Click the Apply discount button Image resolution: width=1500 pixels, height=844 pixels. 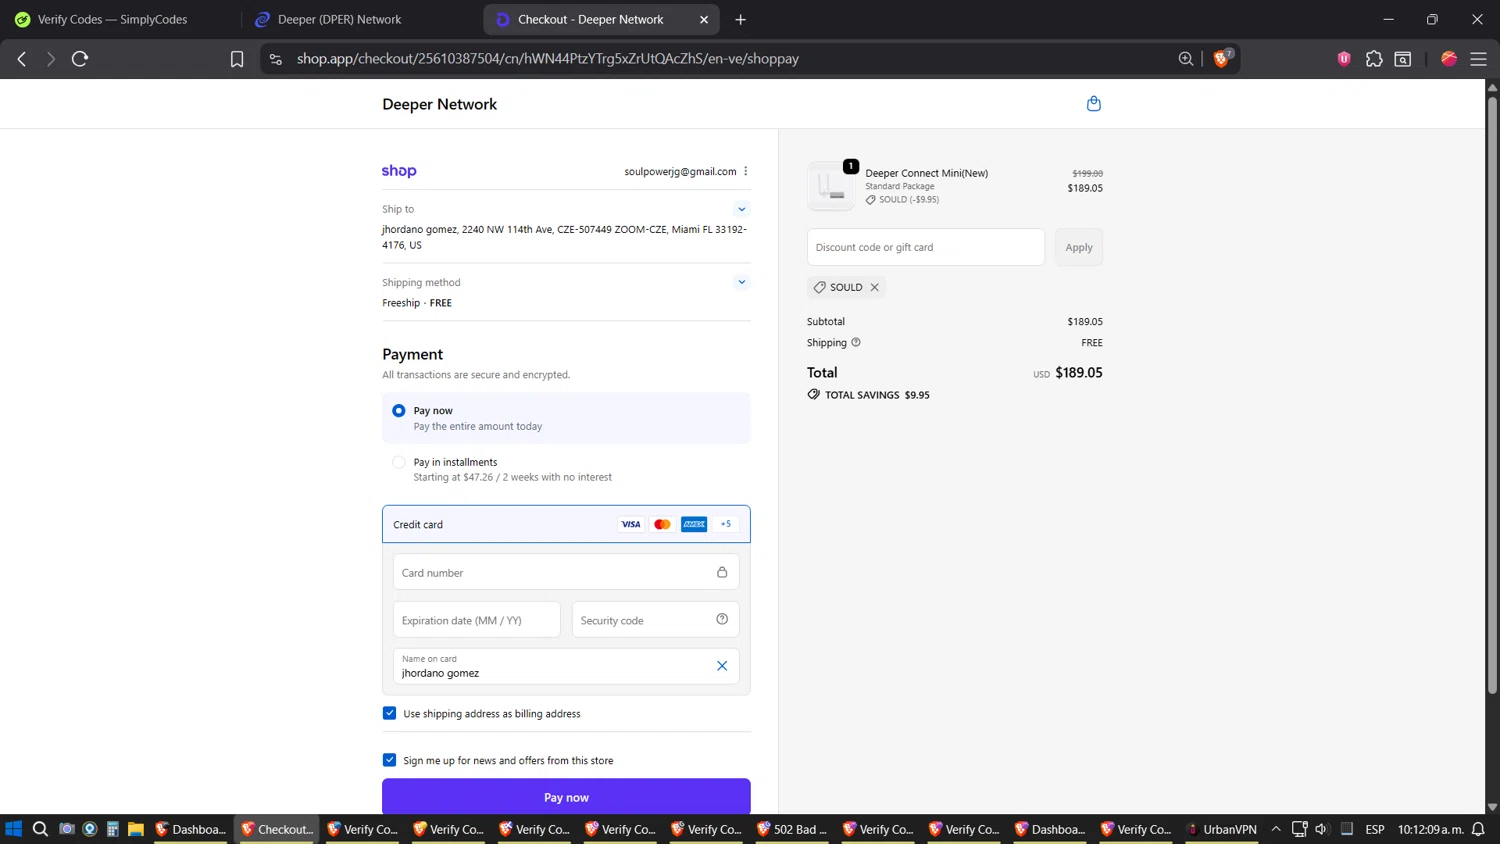coord(1079,247)
